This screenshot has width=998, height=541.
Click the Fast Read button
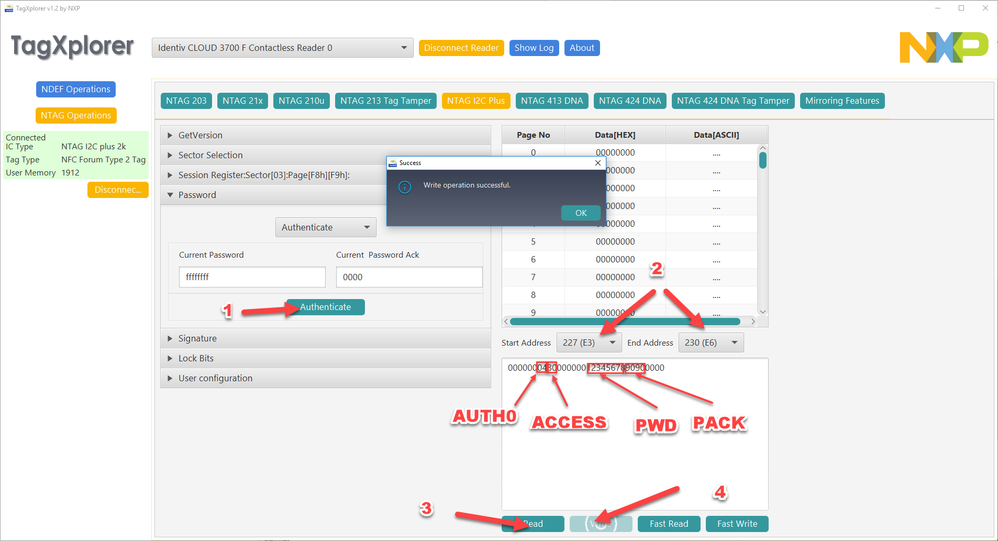[669, 524]
